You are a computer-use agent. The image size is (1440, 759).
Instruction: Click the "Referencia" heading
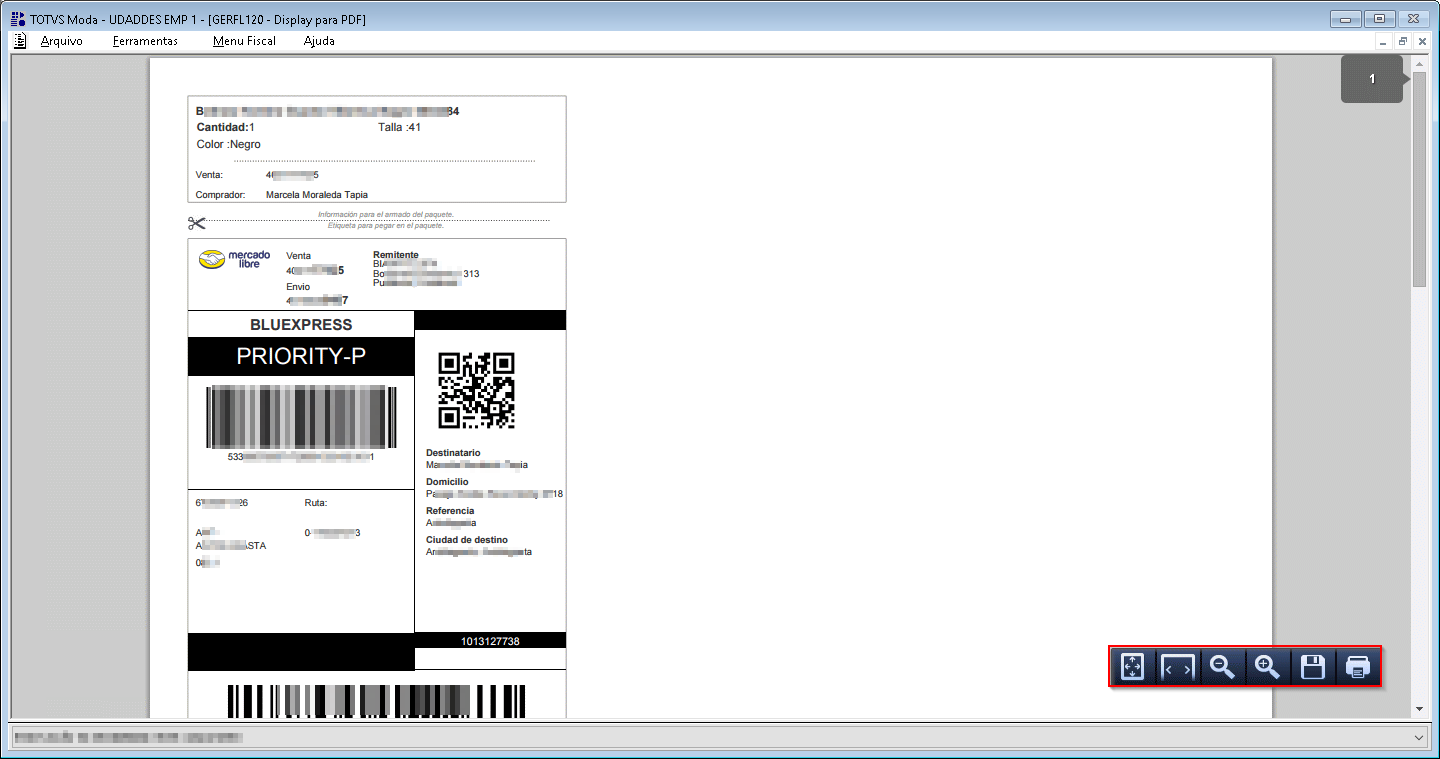pos(450,511)
